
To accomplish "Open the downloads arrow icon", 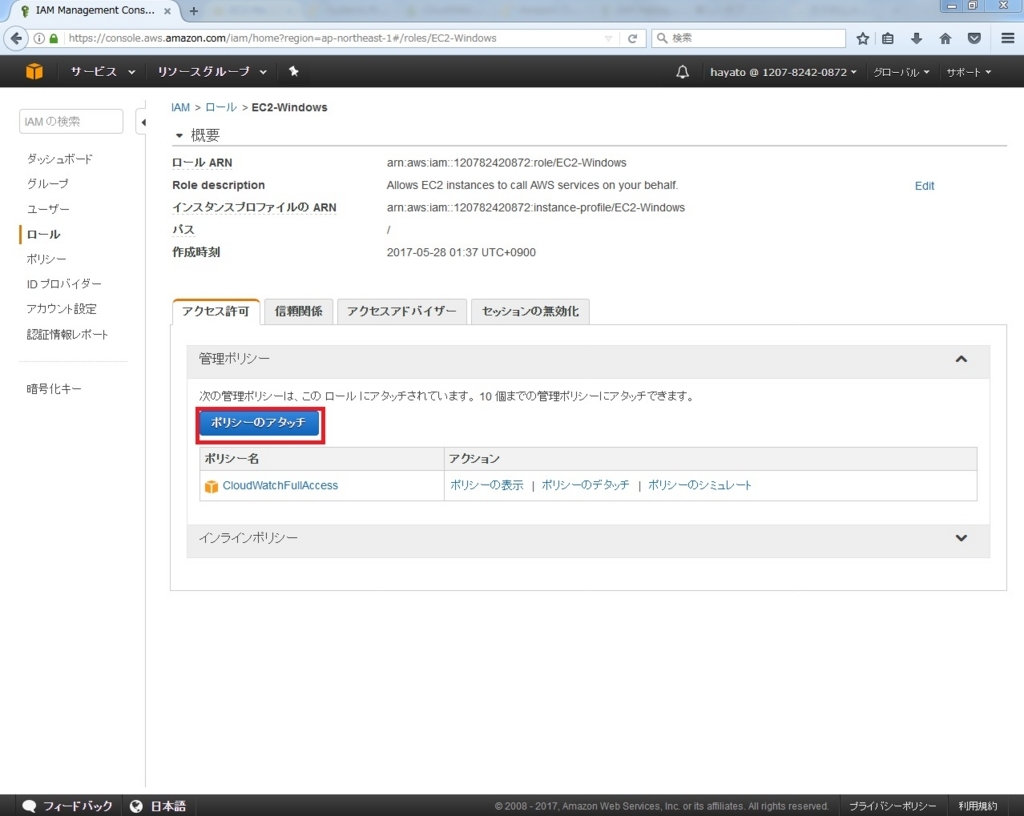I will click(916, 39).
